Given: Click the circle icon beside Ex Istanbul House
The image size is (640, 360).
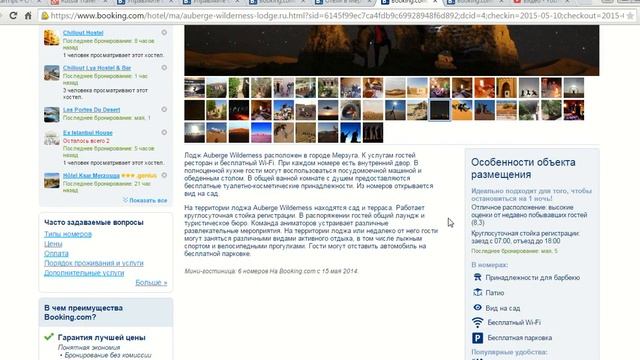Looking at the screenshot, I should click(164, 132).
